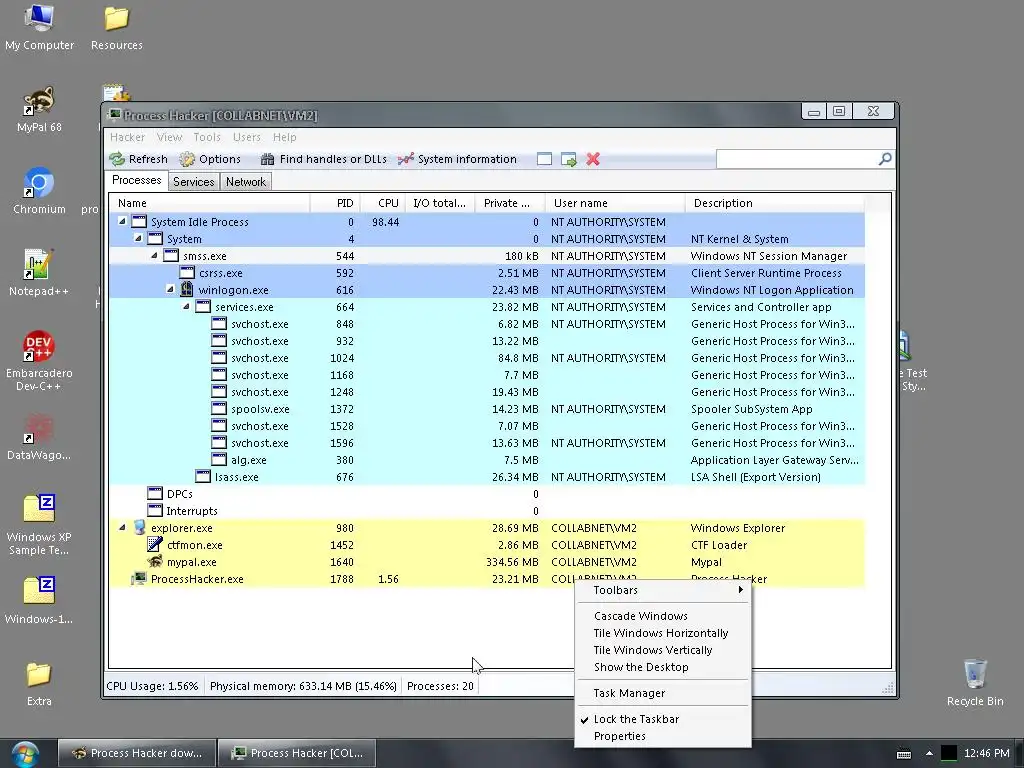The height and width of the screenshot is (768, 1024).
Task: Open the Users menu
Action: (247, 137)
